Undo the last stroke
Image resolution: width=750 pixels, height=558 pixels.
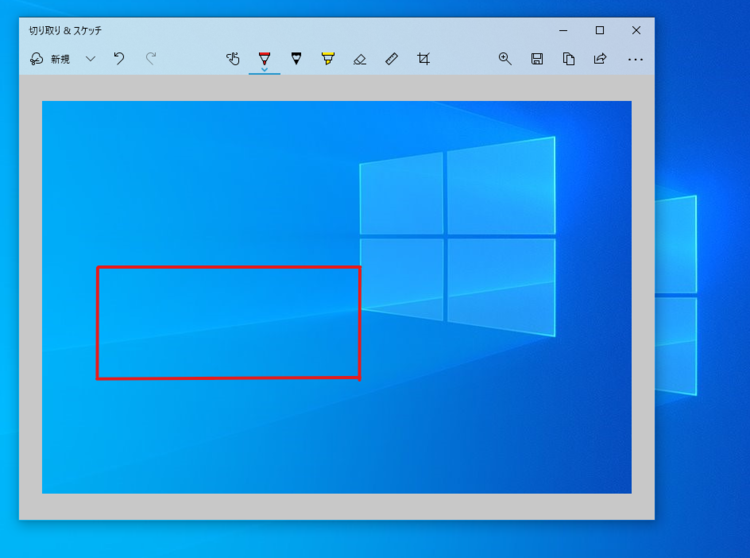click(119, 59)
